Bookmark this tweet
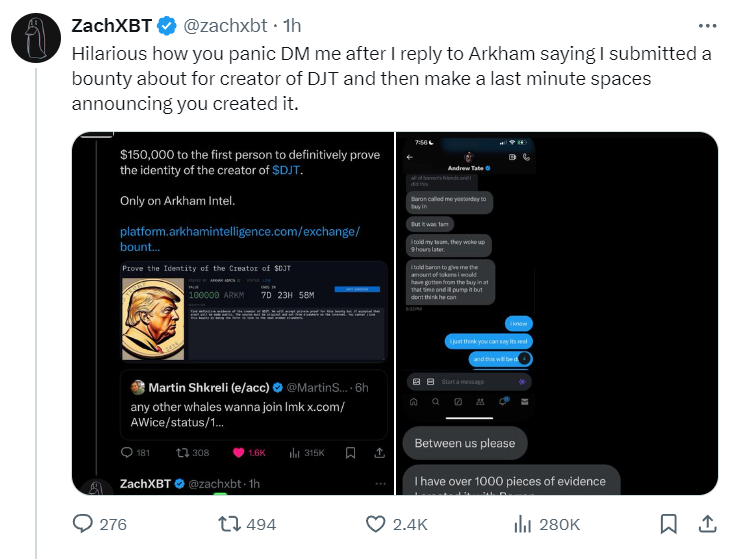The image size is (737, 559). coord(668,524)
